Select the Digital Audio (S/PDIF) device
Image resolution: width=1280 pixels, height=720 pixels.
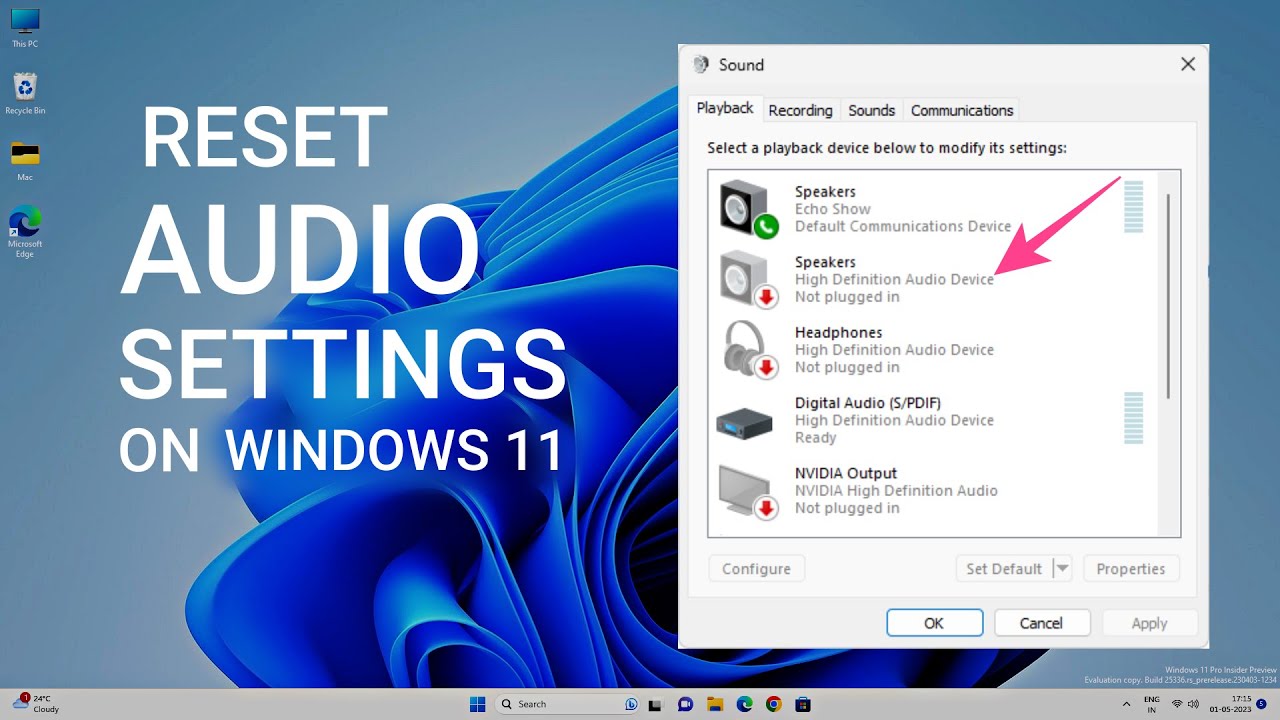point(900,420)
